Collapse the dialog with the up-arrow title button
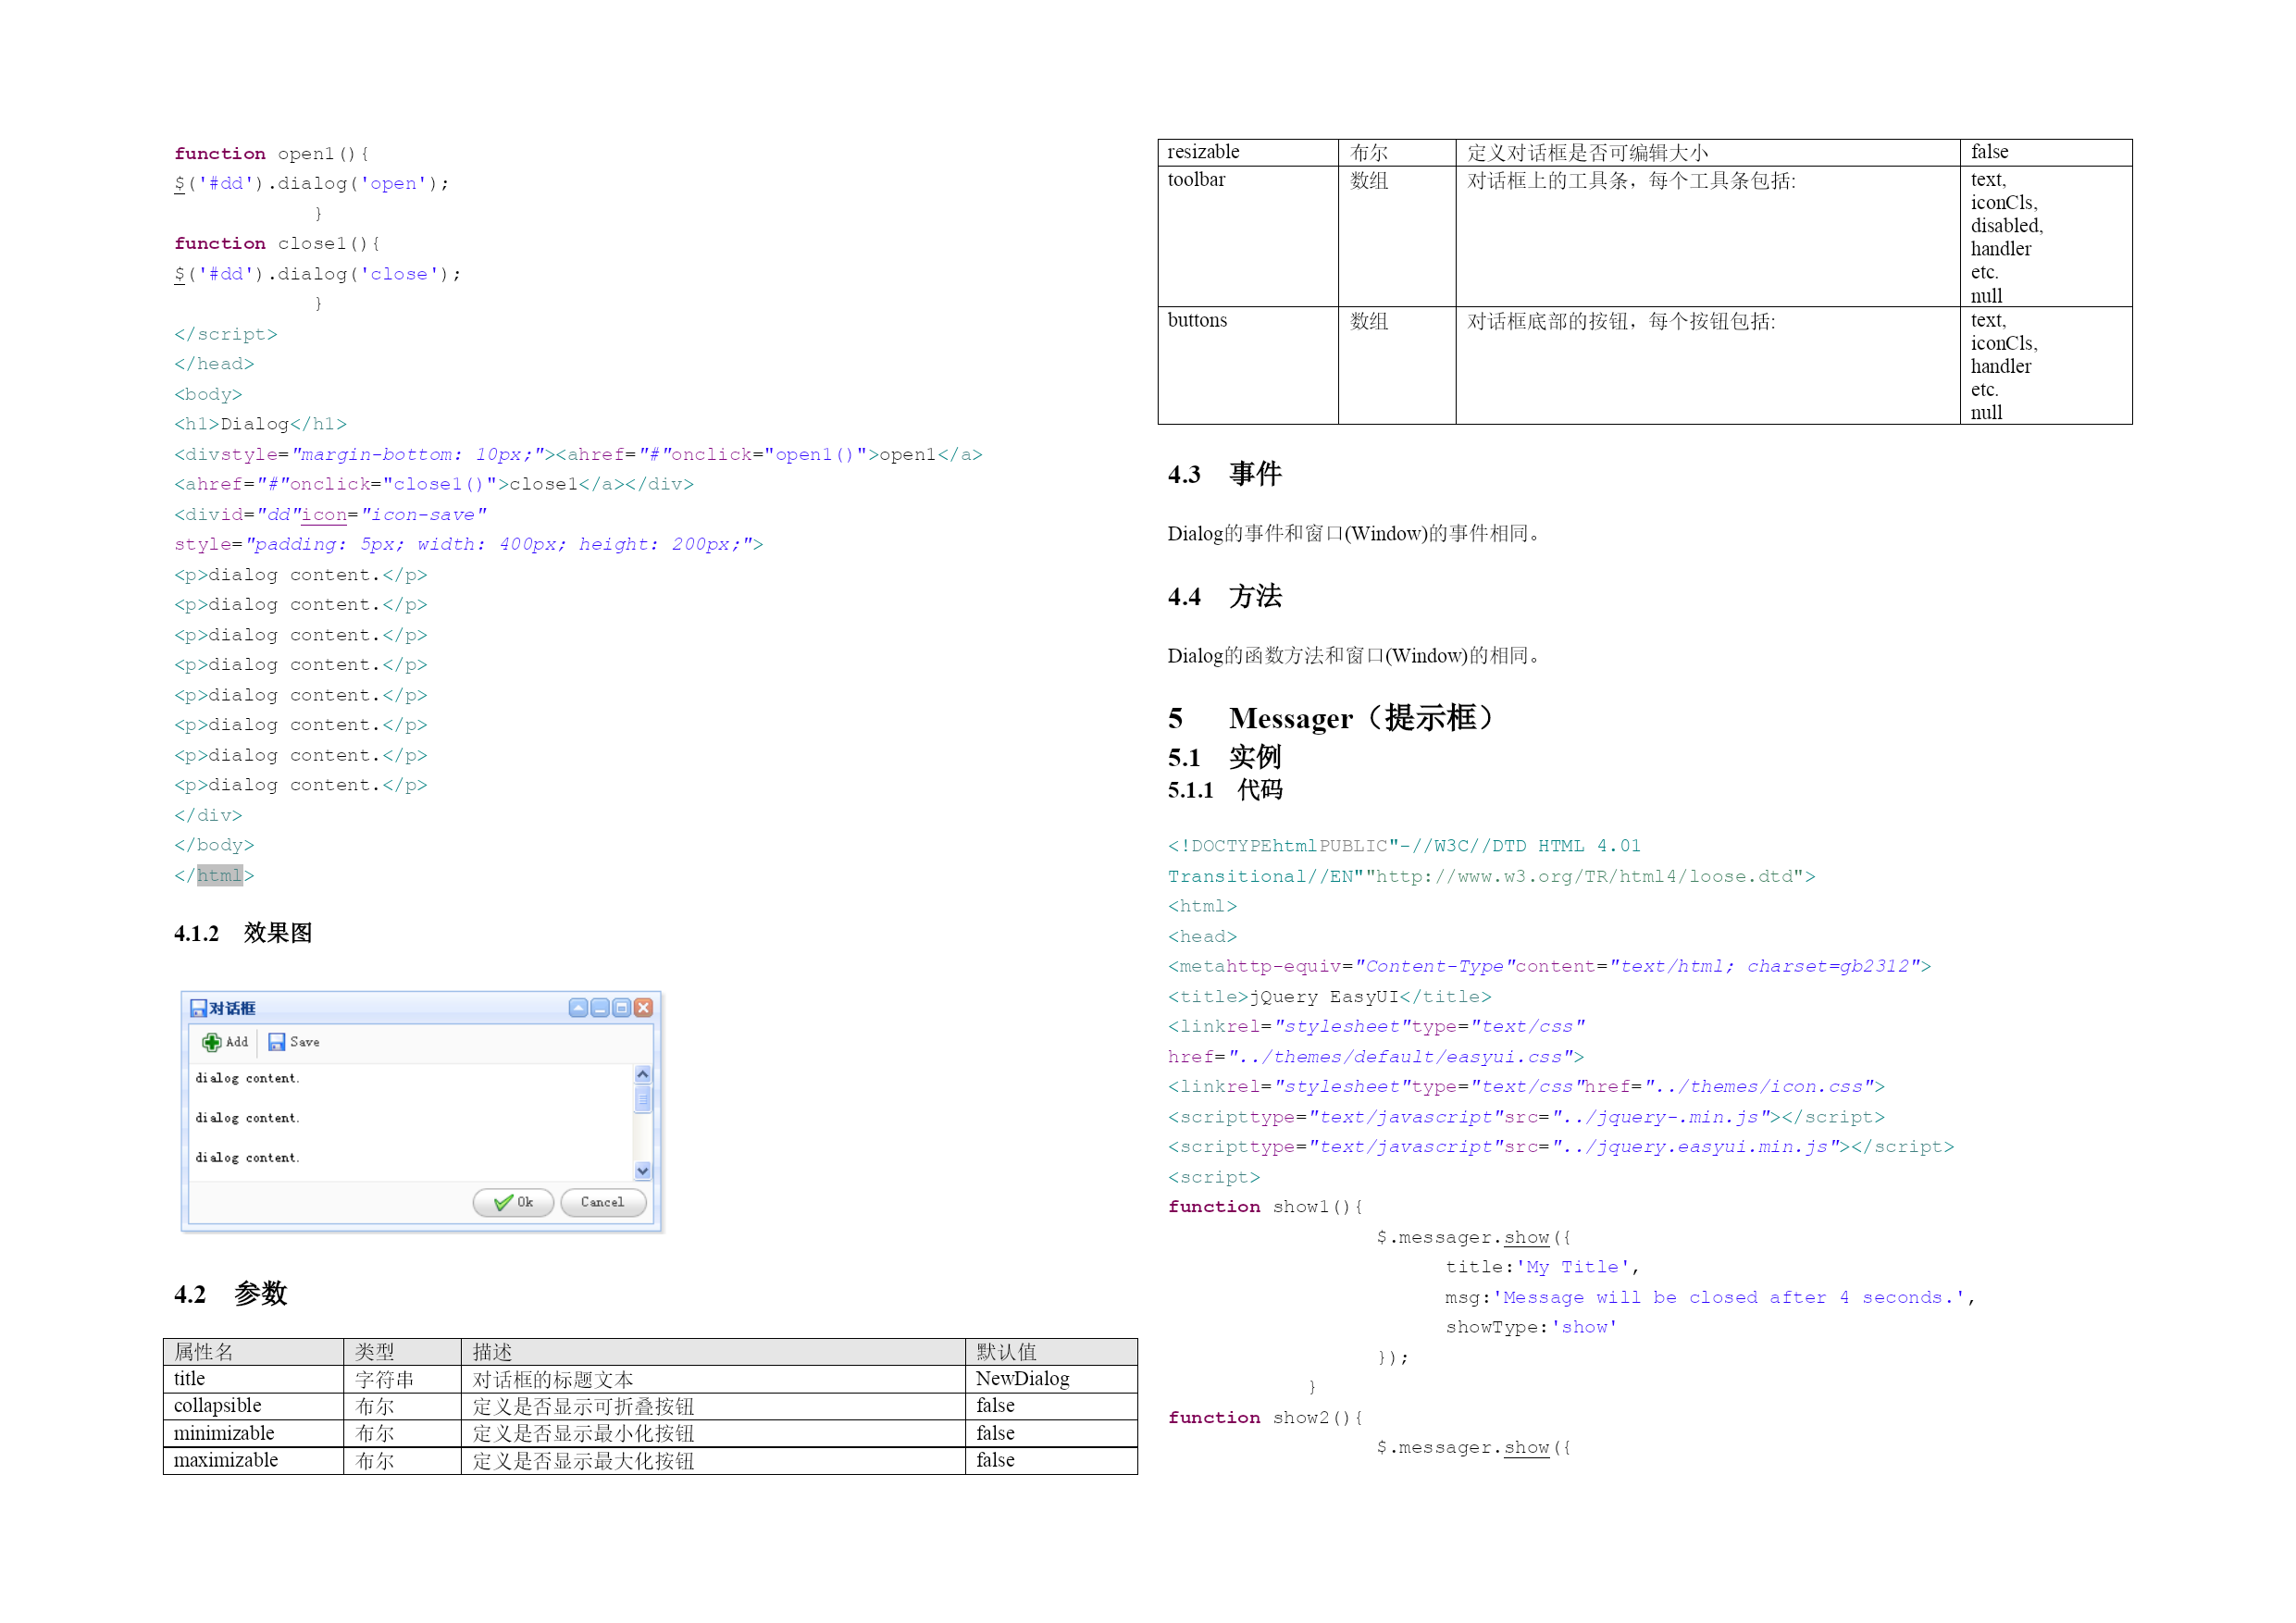The width and height of the screenshot is (2296, 1623). (578, 1008)
